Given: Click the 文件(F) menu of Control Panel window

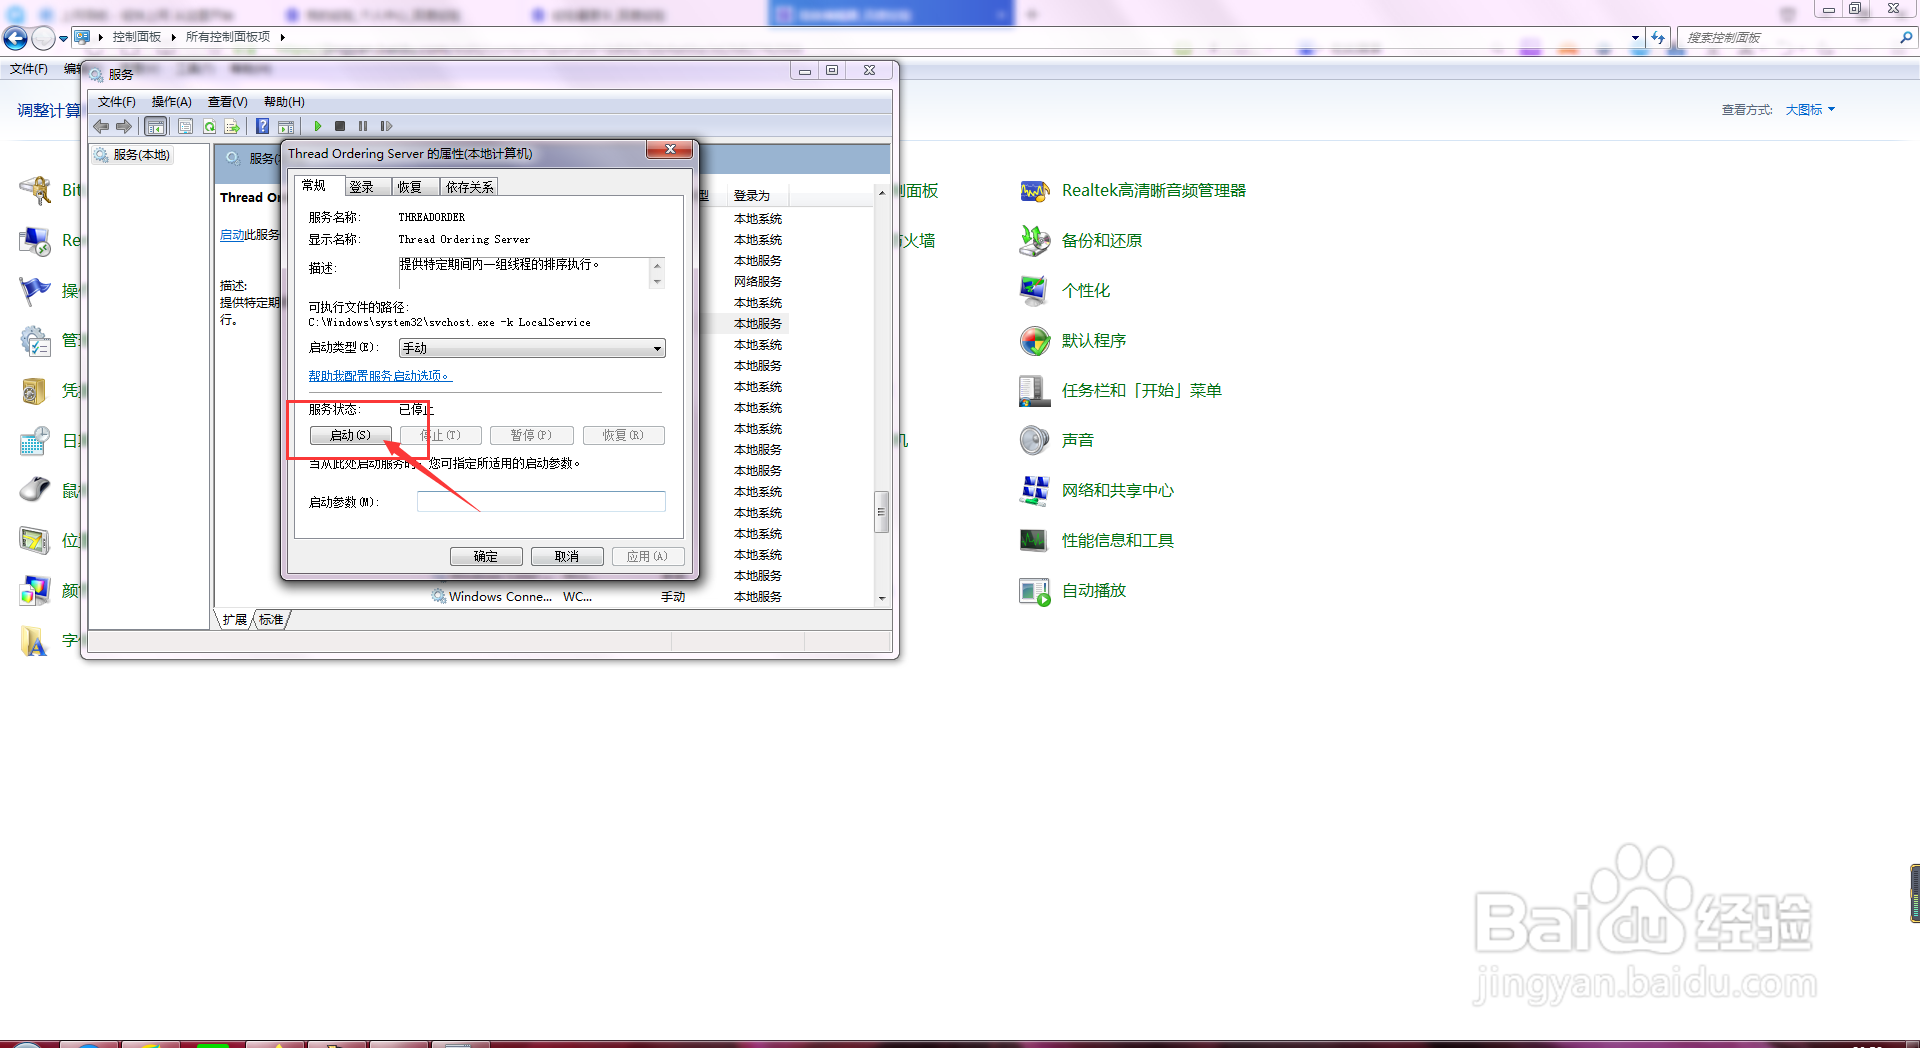Looking at the screenshot, I should click(x=29, y=69).
